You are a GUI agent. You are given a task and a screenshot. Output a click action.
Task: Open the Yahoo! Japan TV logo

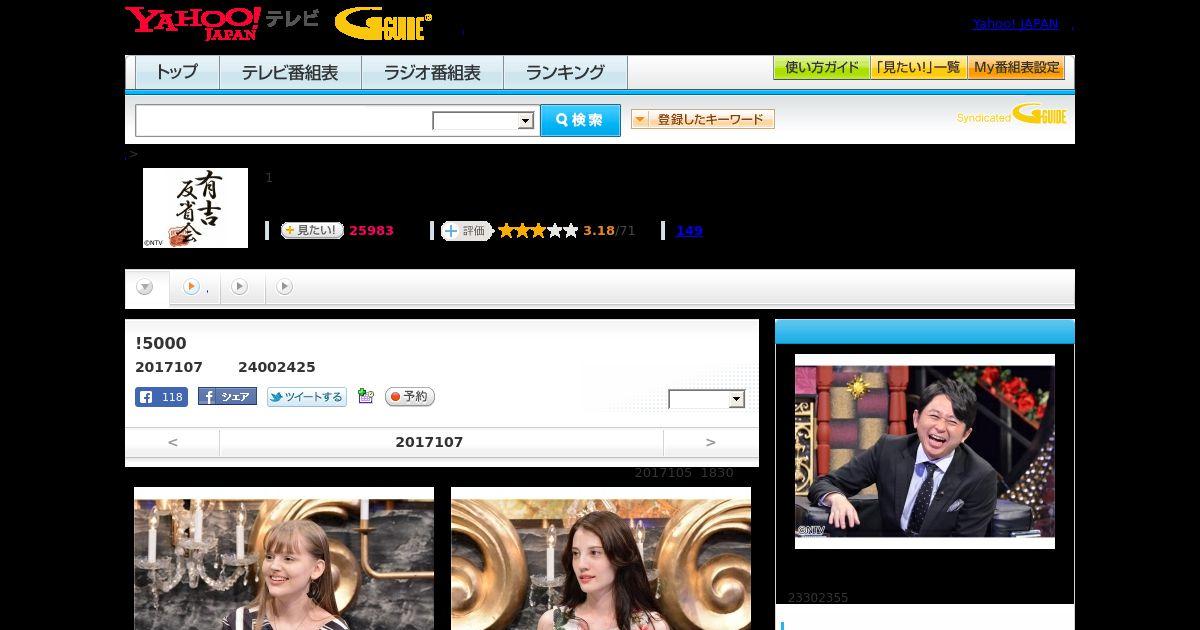pos(222,23)
